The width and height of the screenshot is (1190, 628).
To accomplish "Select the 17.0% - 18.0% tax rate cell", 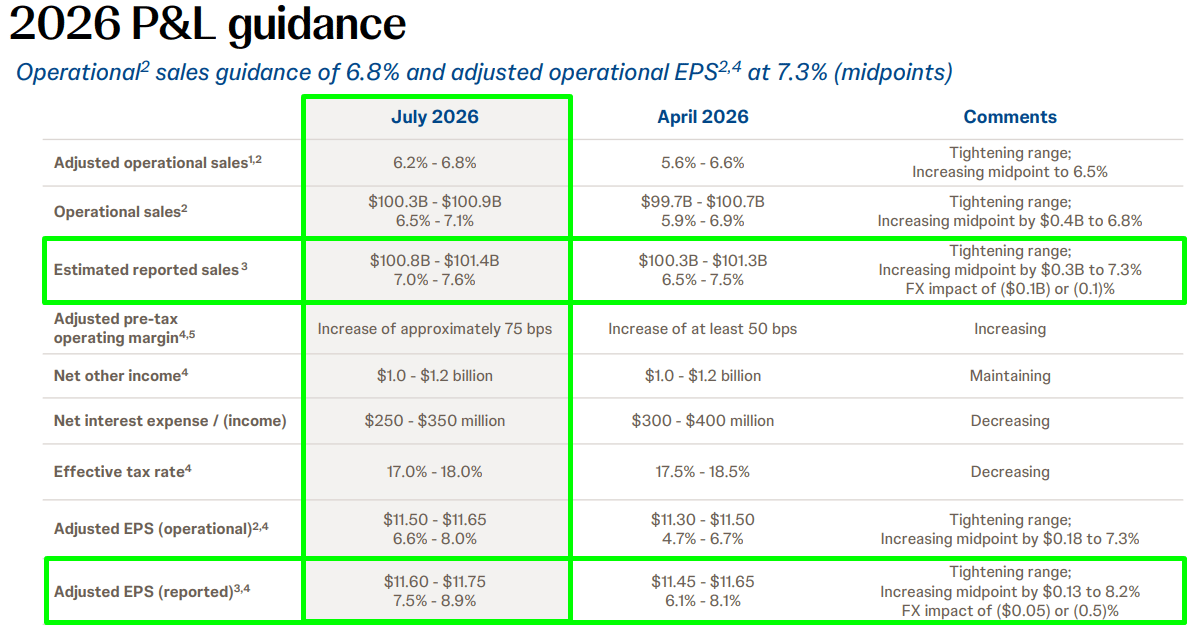I will [x=435, y=472].
